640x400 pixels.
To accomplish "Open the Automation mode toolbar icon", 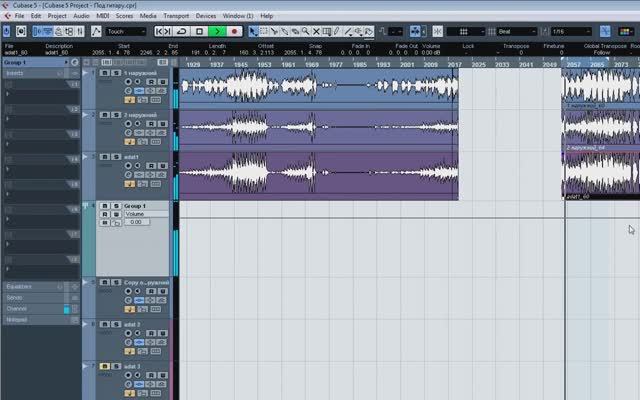I will tap(96, 31).
